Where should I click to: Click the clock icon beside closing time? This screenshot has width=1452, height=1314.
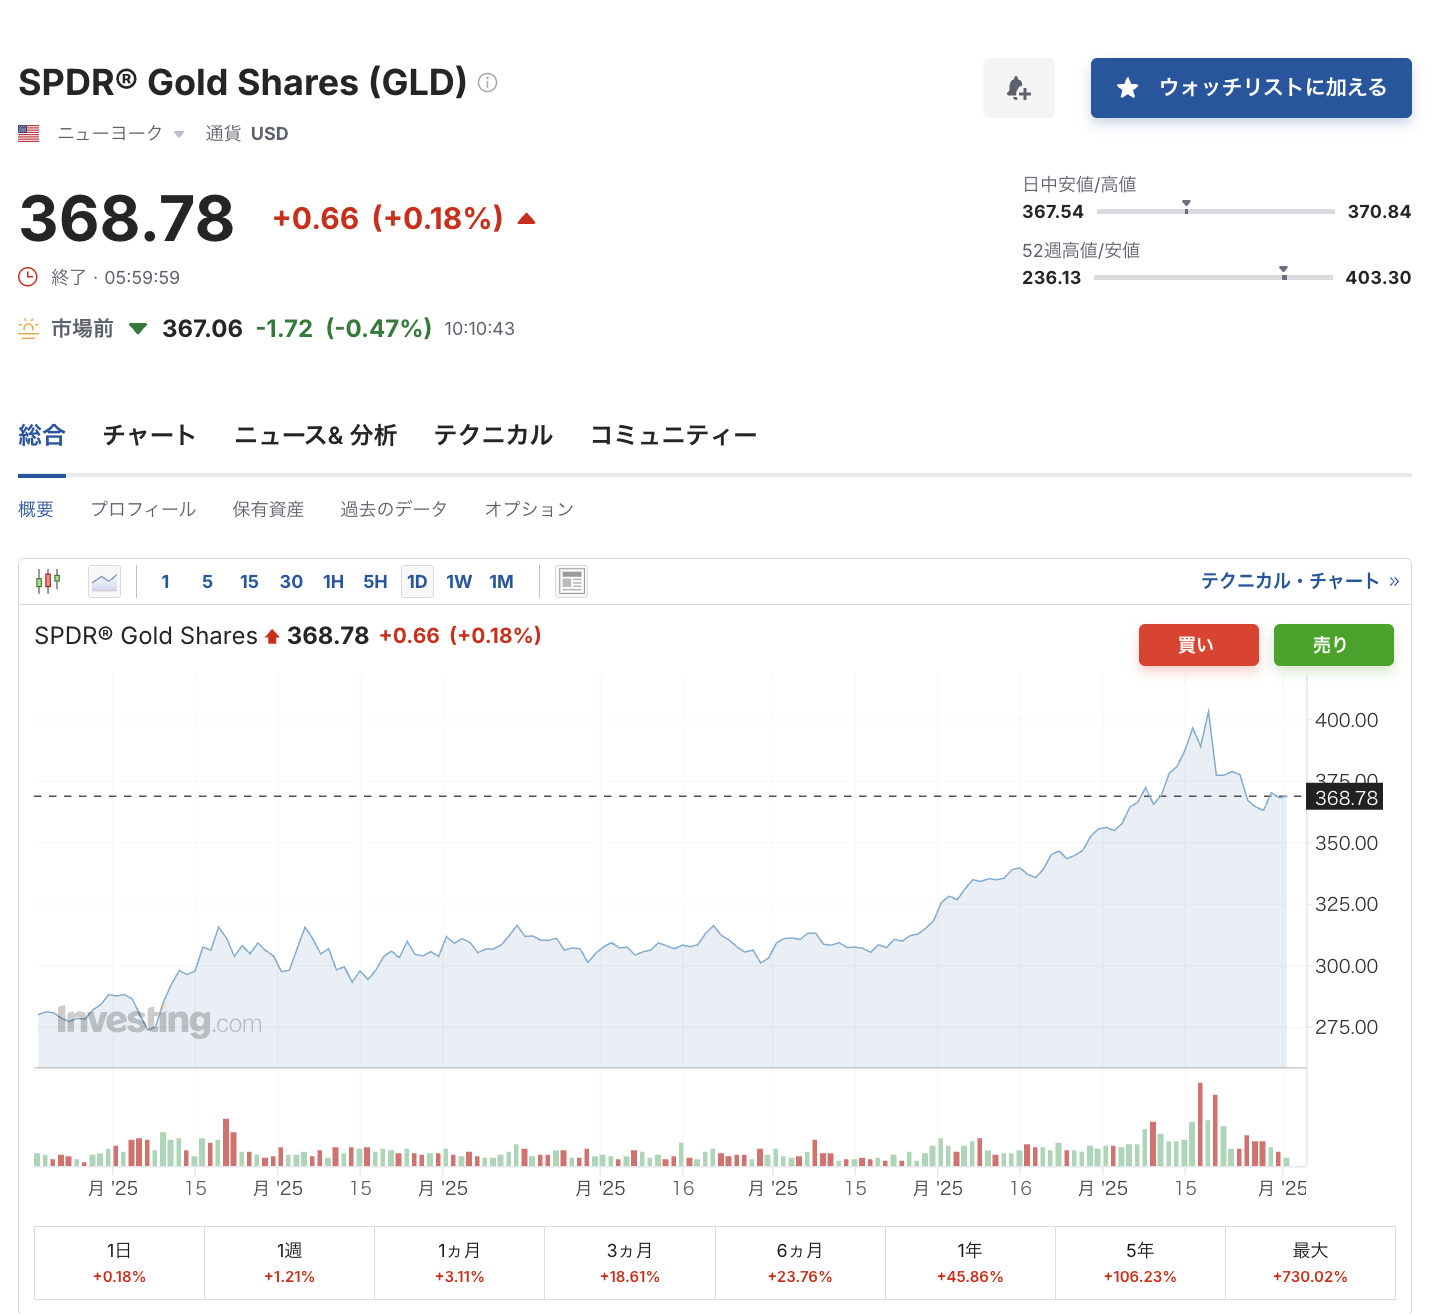[29, 277]
